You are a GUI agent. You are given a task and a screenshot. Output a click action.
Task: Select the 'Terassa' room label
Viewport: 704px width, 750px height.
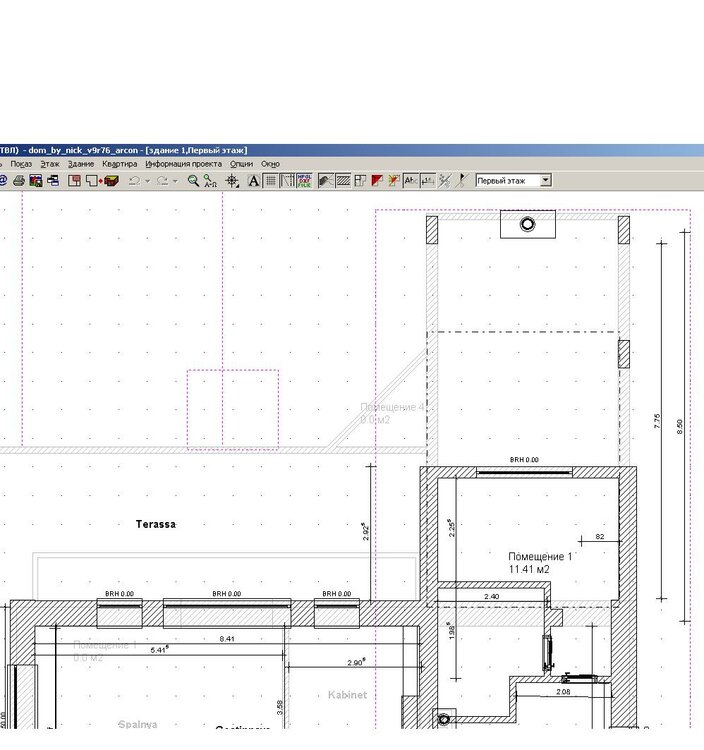[x=156, y=524]
